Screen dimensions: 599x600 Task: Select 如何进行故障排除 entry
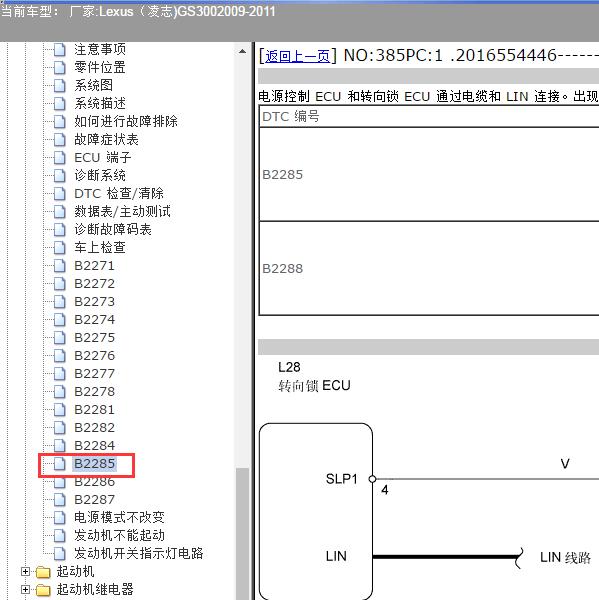126,121
